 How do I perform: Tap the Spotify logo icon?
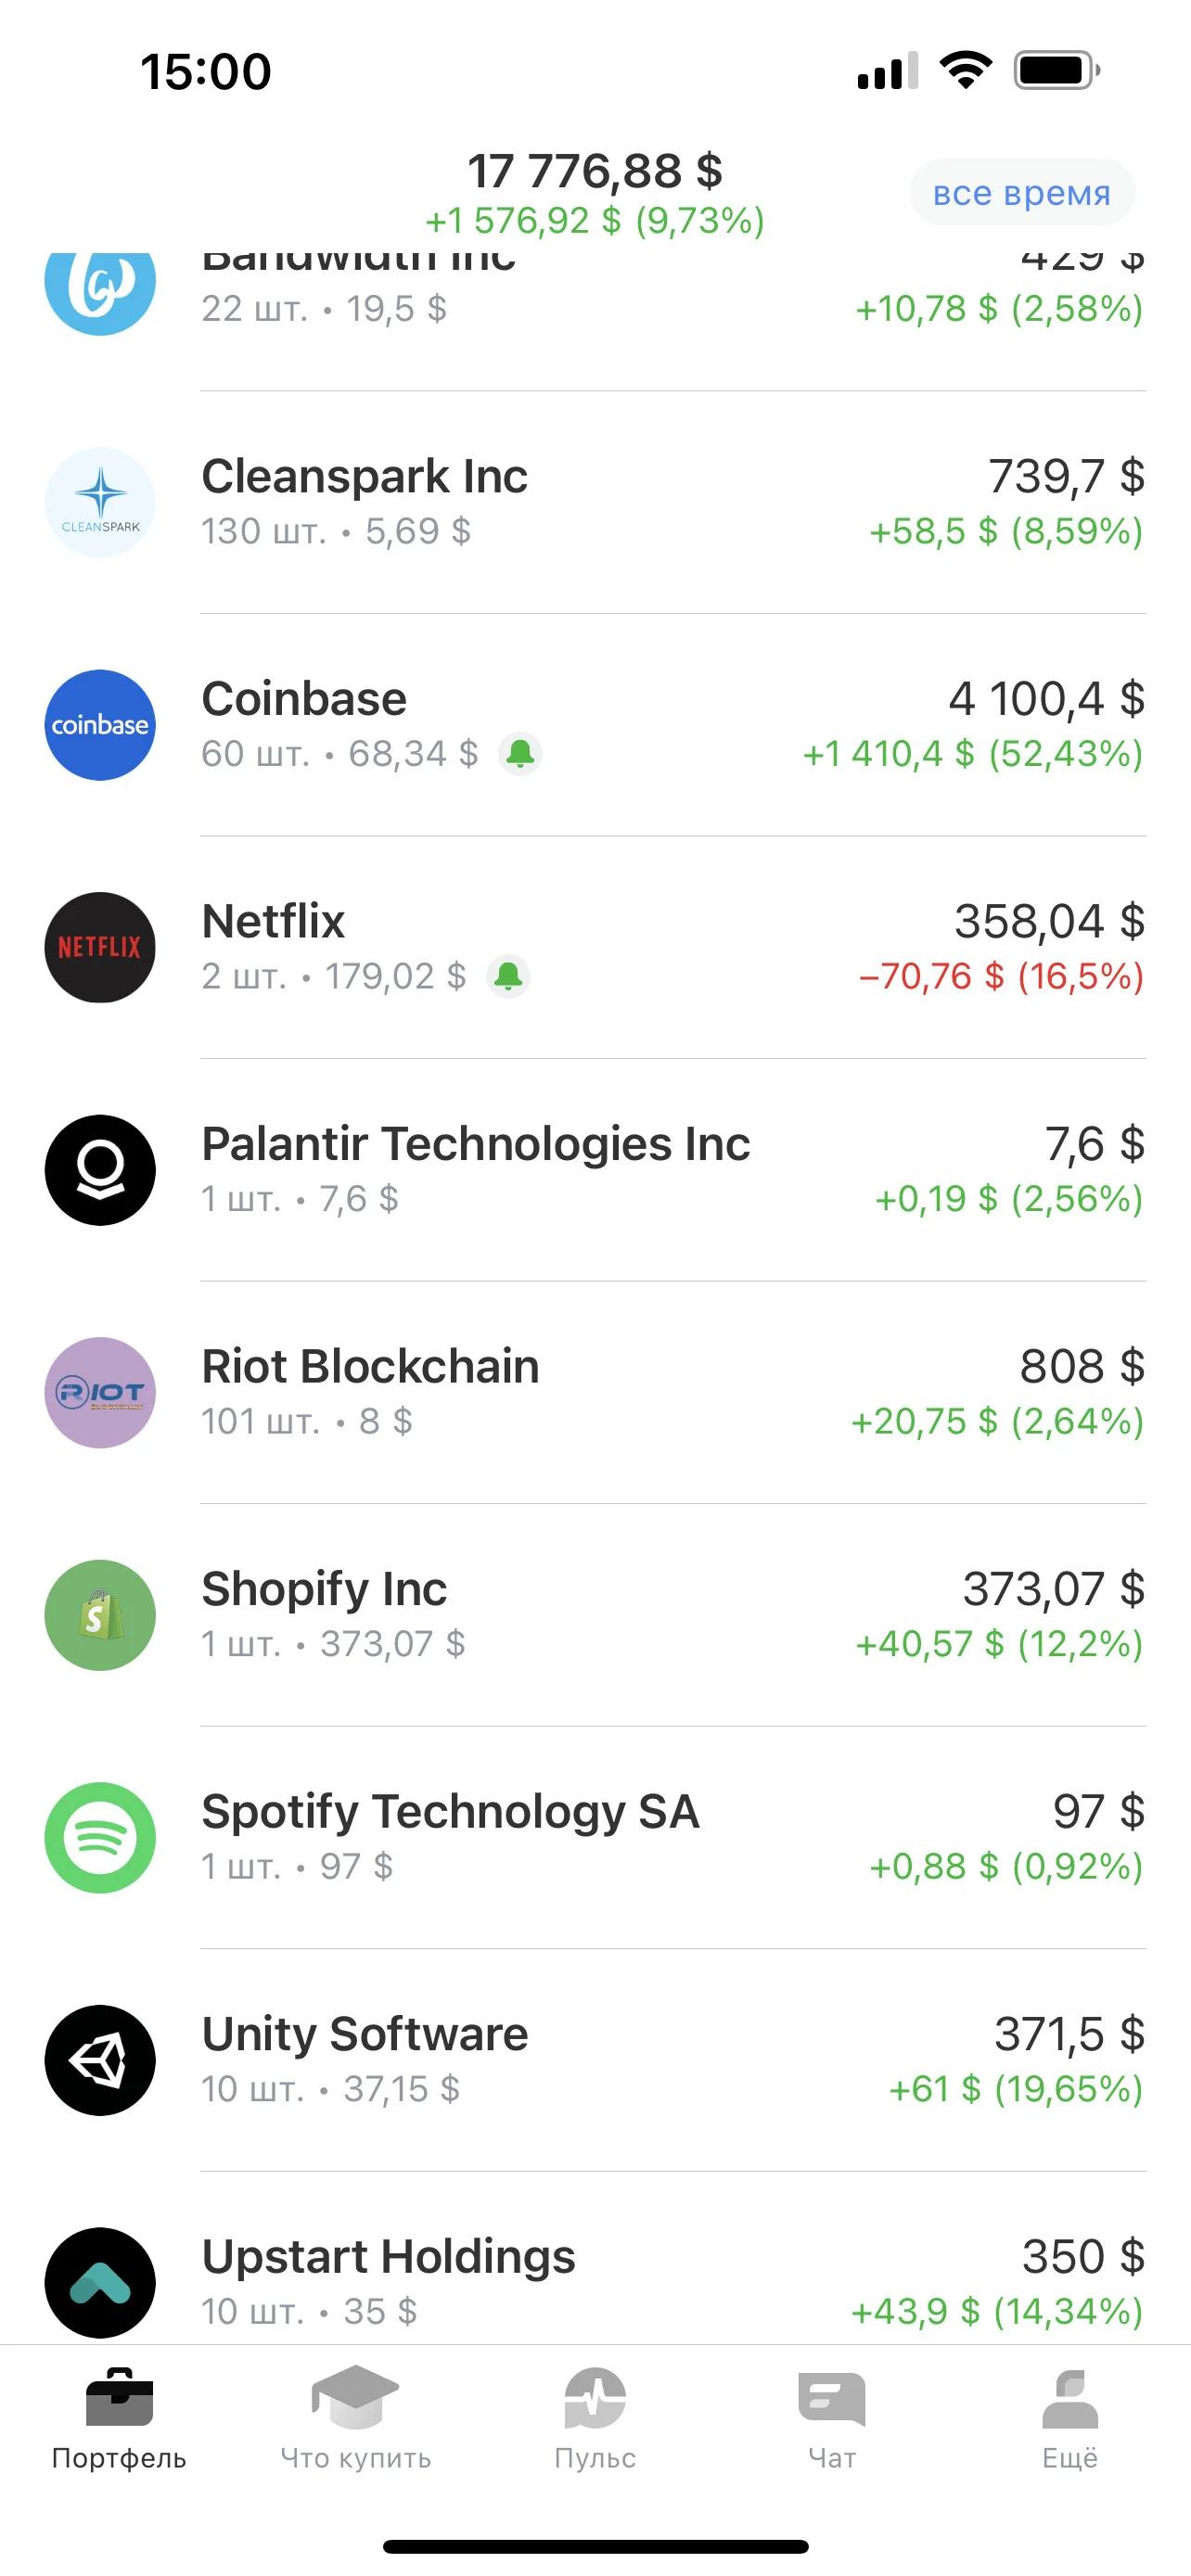point(100,1837)
